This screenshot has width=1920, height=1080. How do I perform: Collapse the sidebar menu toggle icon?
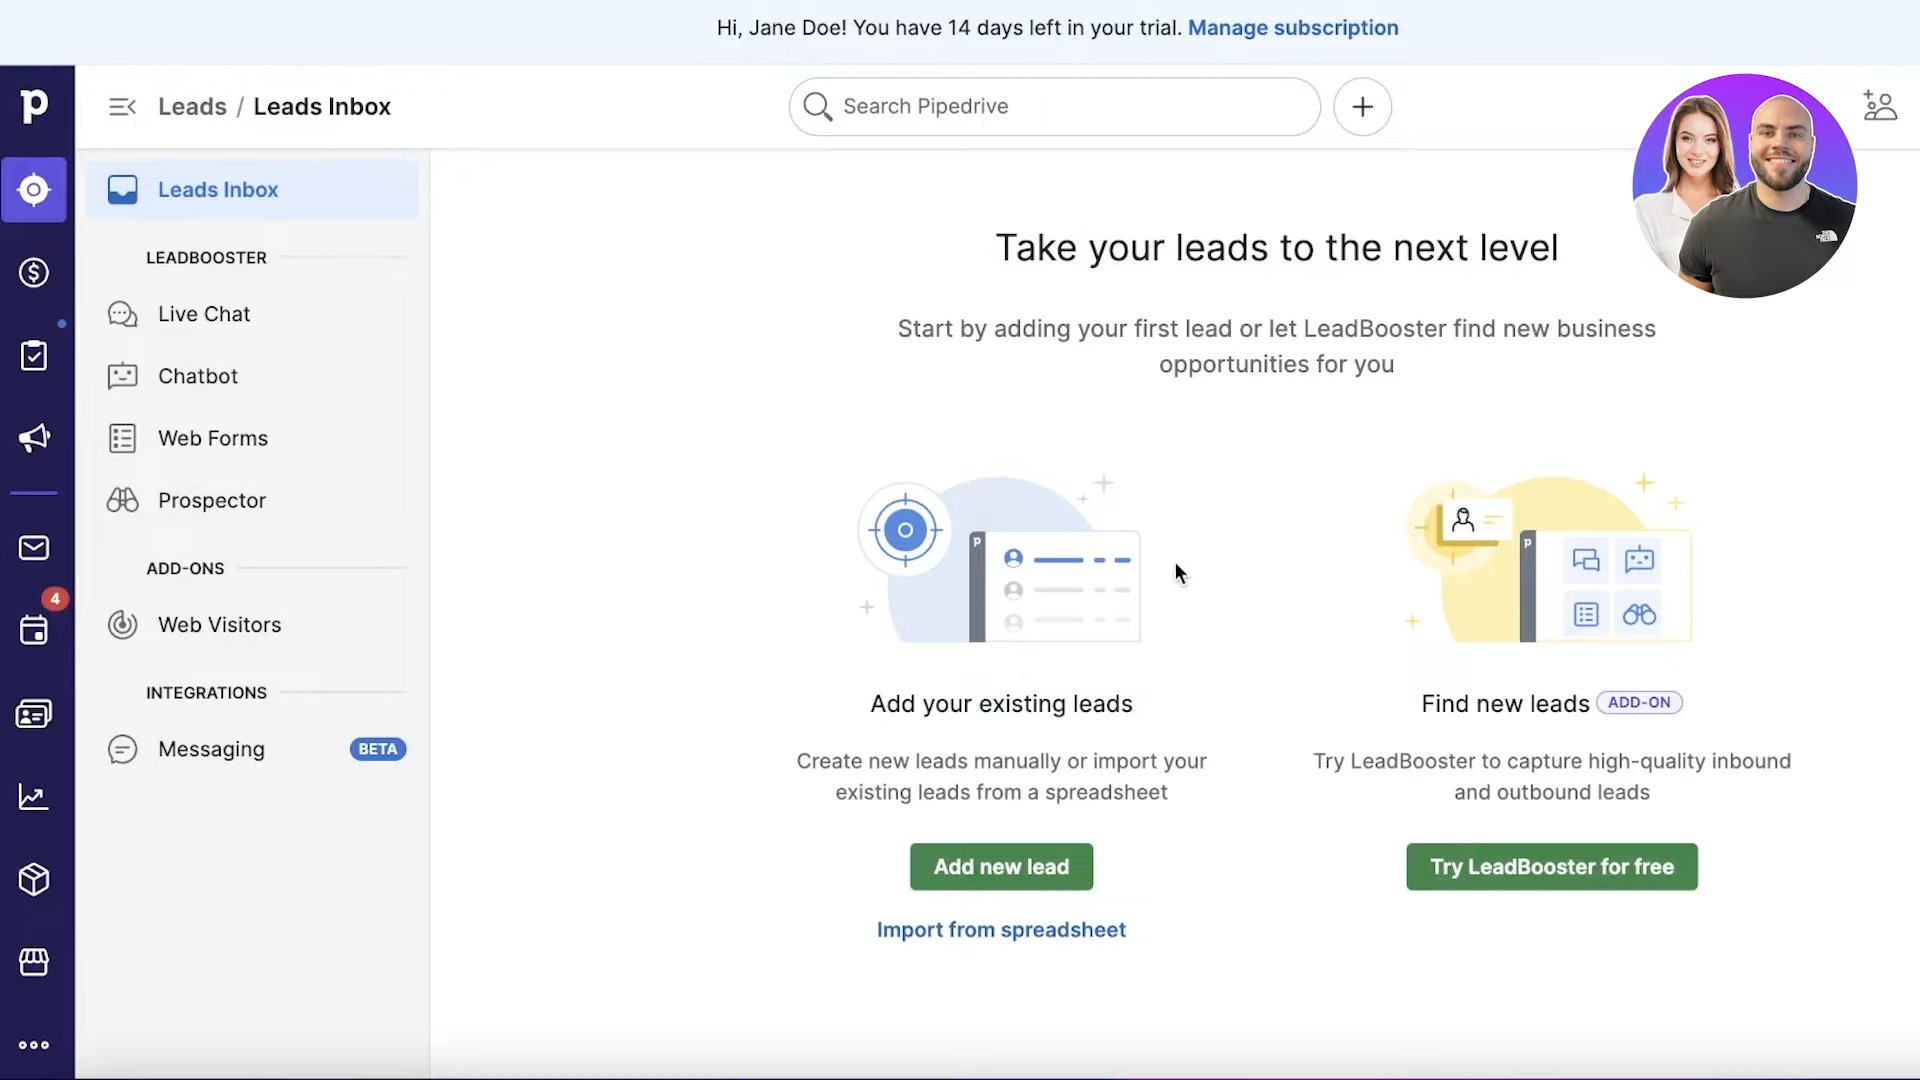coord(122,107)
